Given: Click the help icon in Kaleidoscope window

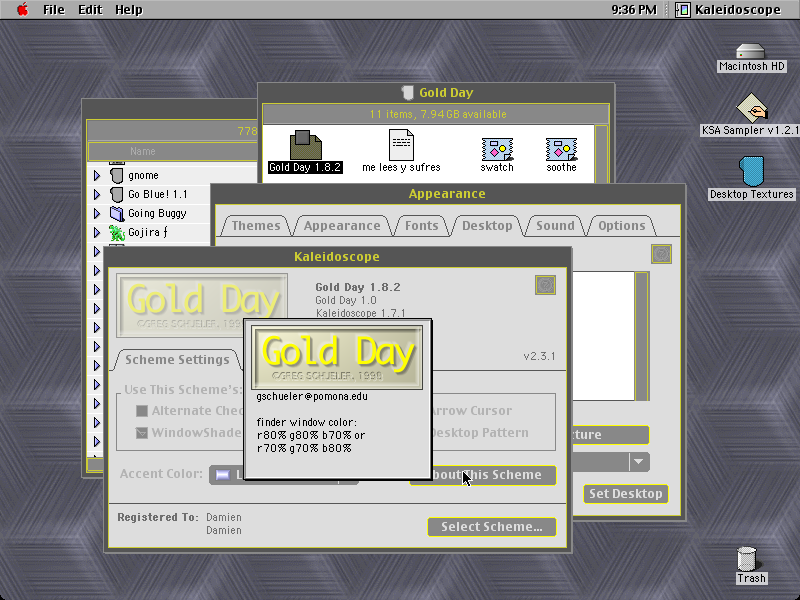Looking at the screenshot, I should tap(545, 285).
